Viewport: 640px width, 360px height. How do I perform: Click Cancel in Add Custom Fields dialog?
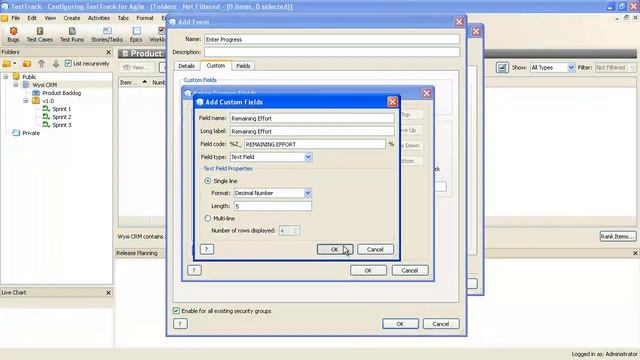click(x=375, y=249)
